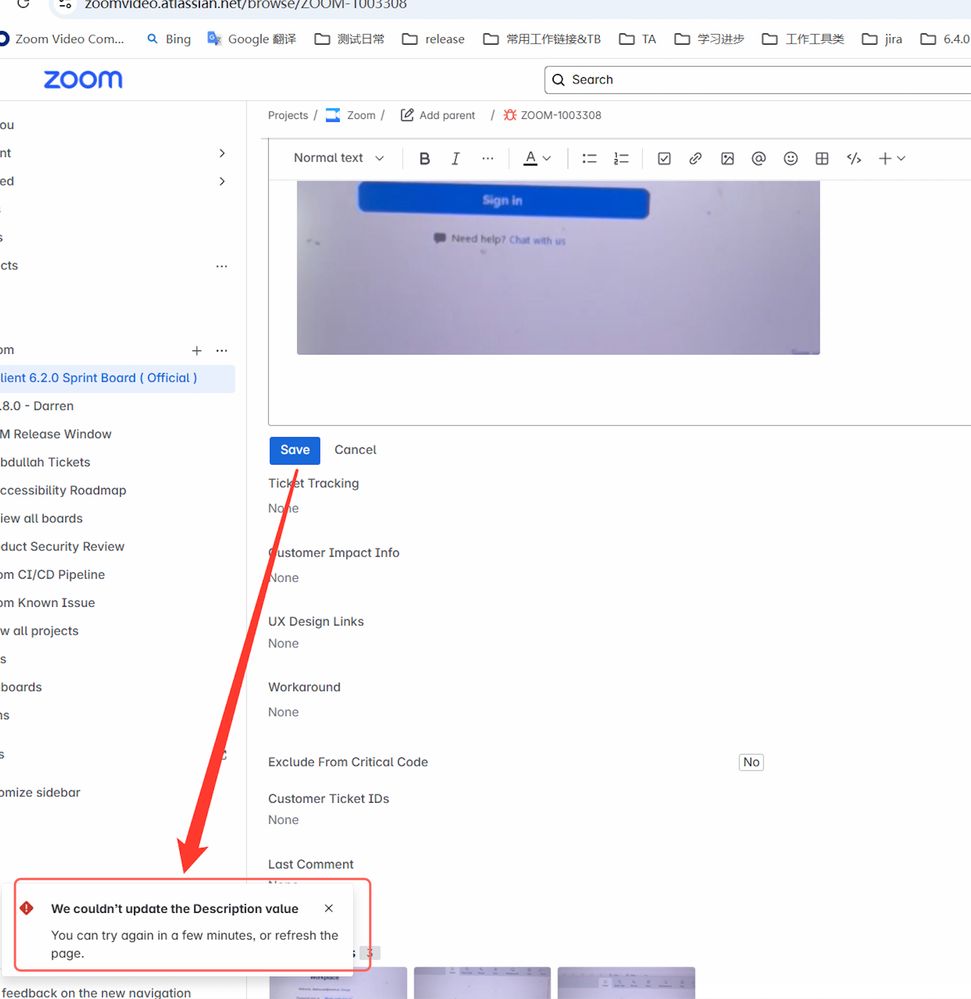Screen dimensions: 971x999
Task: Open Product Security Review project
Action: 62,546
